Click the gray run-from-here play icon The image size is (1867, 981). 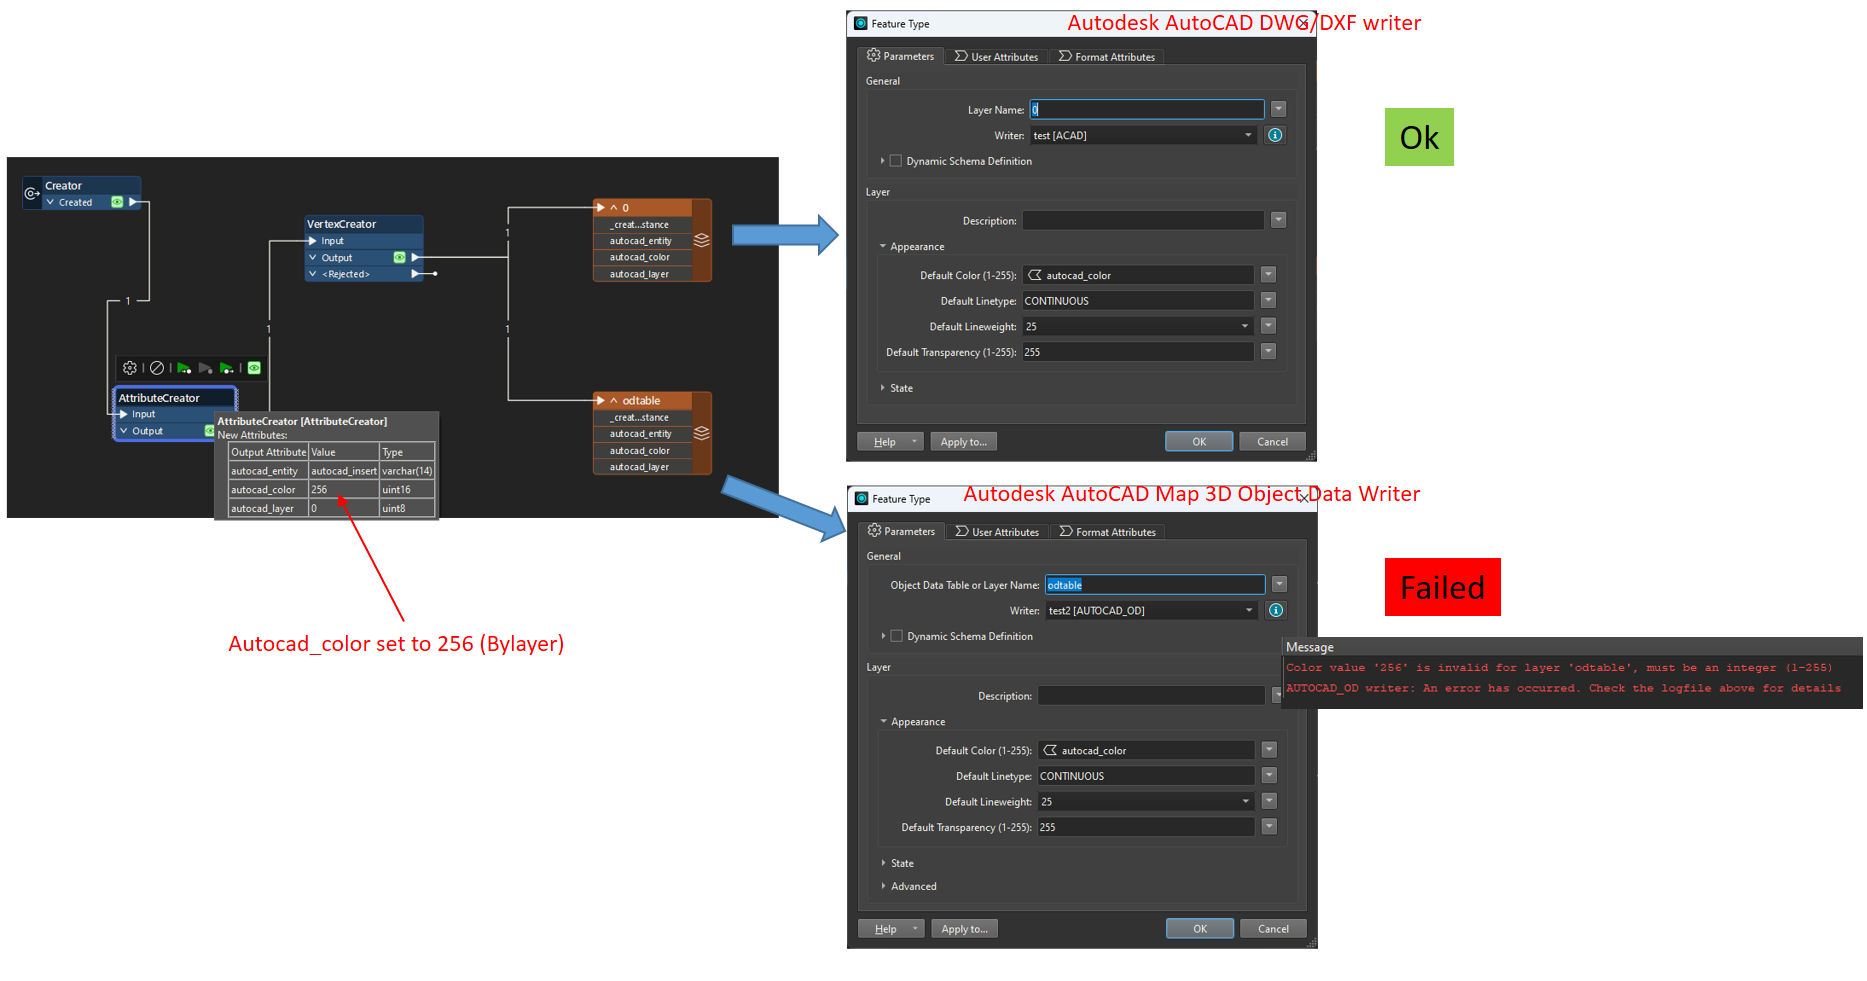click(x=206, y=368)
